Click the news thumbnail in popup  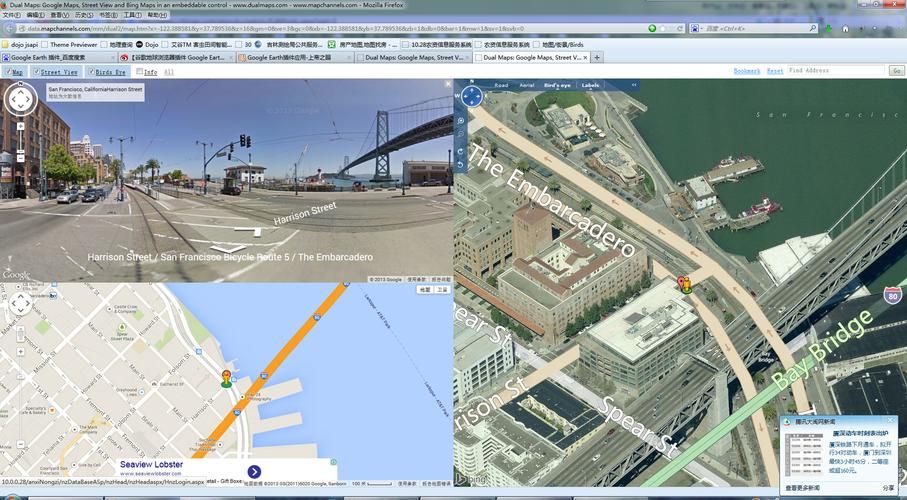[x=804, y=454]
